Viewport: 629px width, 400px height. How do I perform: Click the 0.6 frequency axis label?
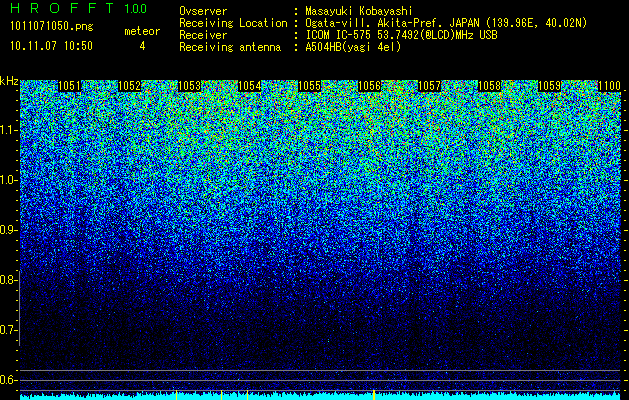coord(8,380)
